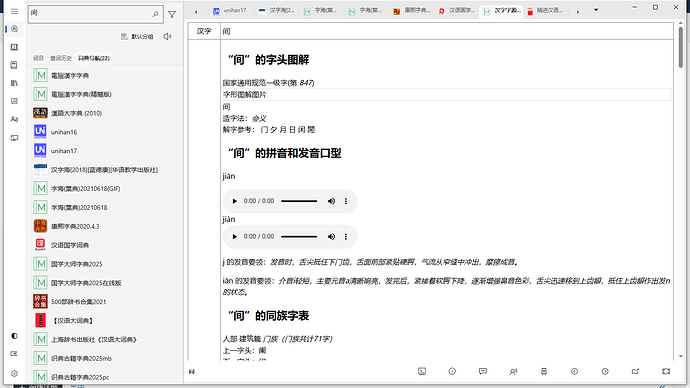Click the fullscreen icon in bottom toolbar
Screen dimensions: 690x388
[x=666, y=372]
